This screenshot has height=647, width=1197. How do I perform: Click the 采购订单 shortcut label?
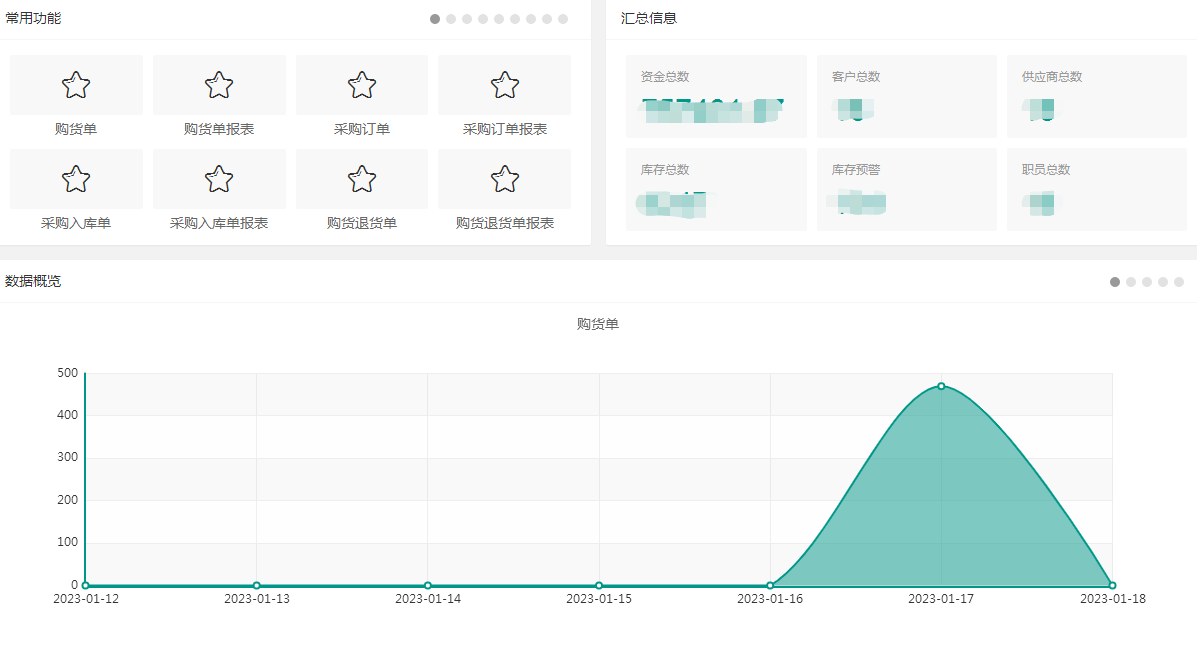(x=362, y=129)
